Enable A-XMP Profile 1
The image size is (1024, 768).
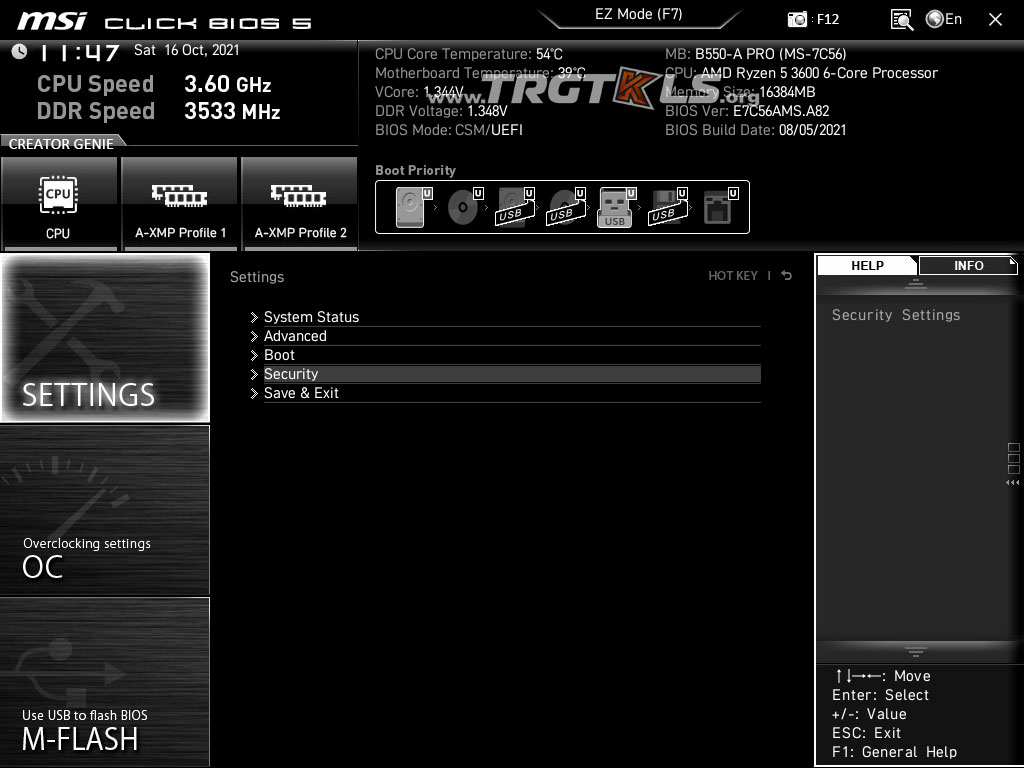click(x=180, y=204)
